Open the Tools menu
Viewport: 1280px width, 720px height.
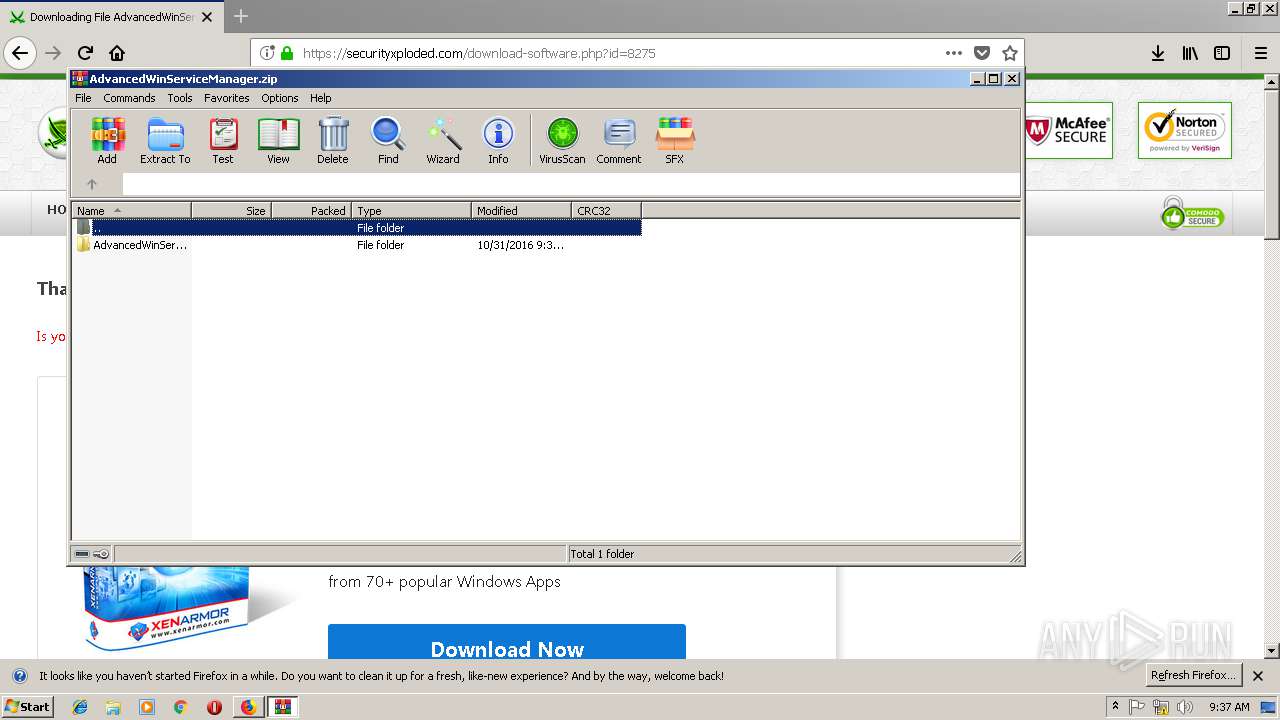click(180, 98)
